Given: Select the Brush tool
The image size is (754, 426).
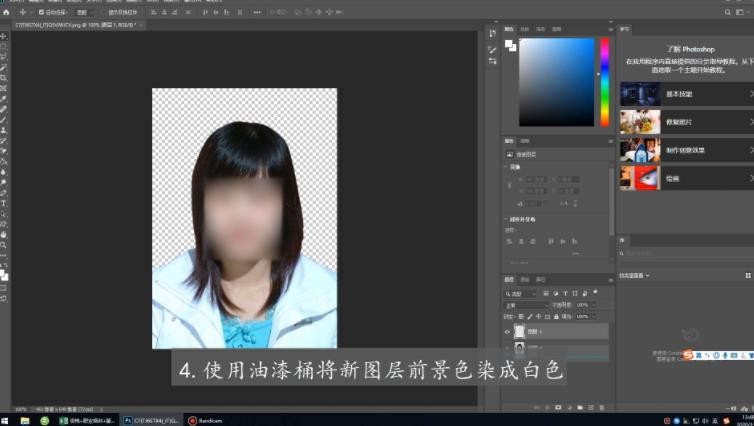Looking at the screenshot, I should (x=3, y=120).
